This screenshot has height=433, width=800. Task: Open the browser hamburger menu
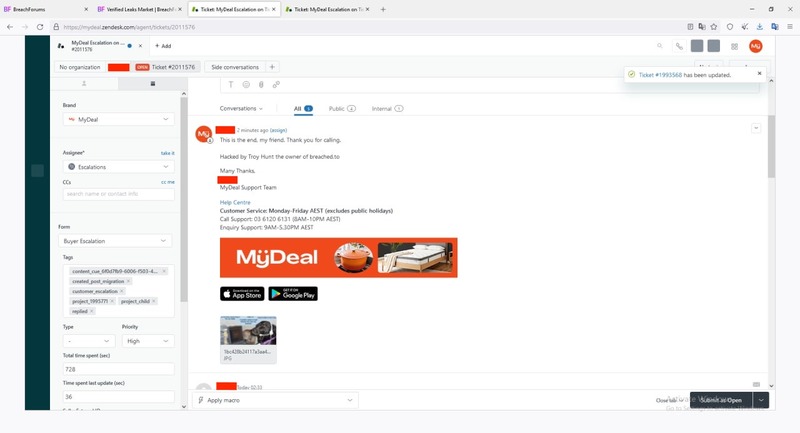point(790,27)
